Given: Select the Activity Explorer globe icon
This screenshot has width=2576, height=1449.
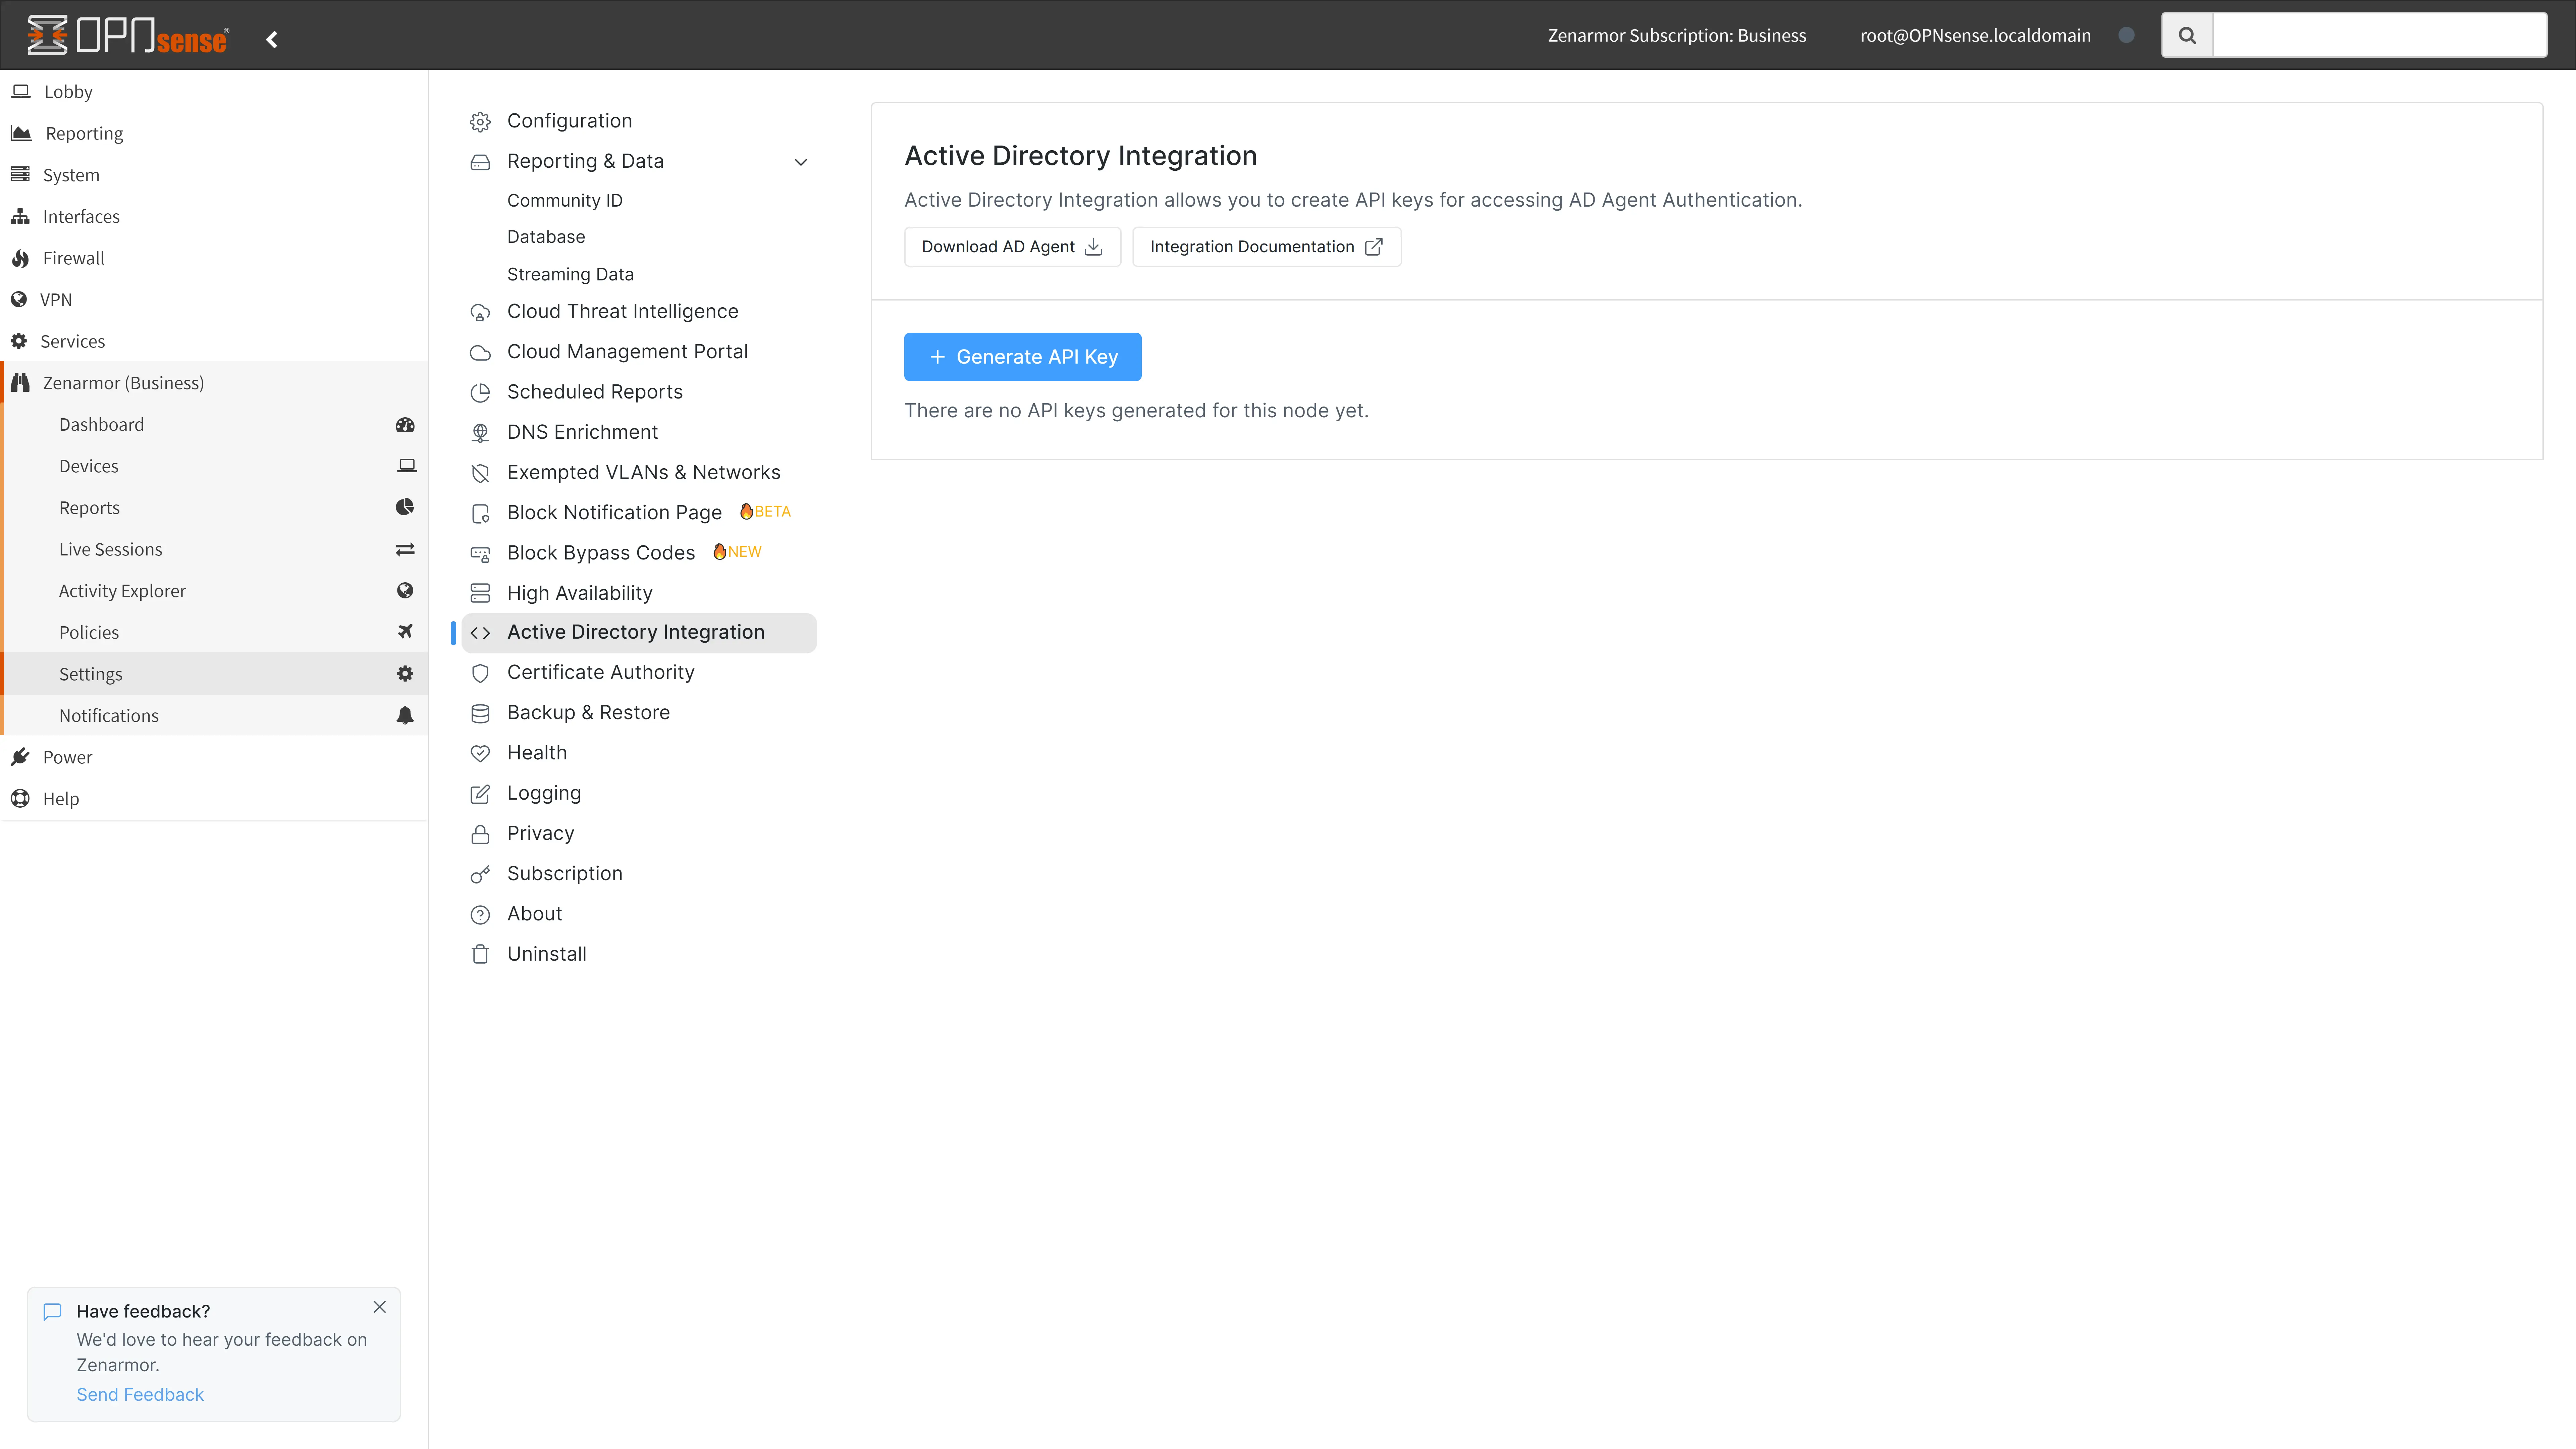Looking at the screenshot, I should pyautogui.click(x=405, y=590).
